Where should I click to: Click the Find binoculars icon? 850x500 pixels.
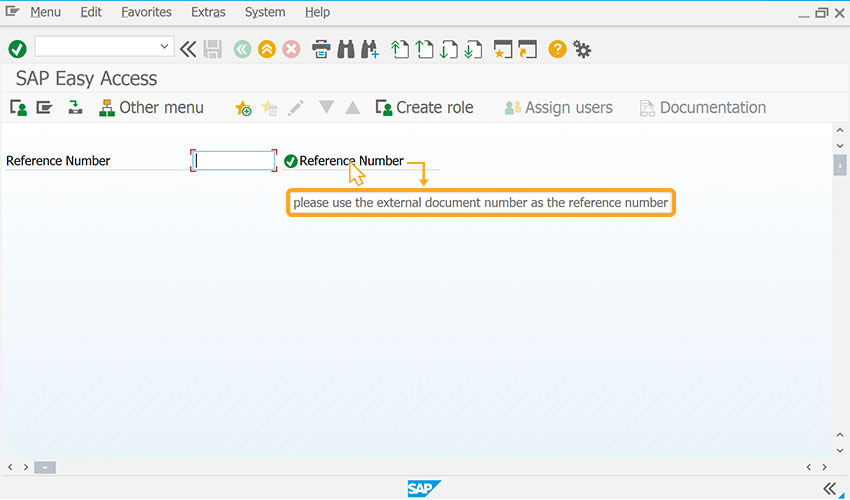pyautogui.click(x=346, y=49)
